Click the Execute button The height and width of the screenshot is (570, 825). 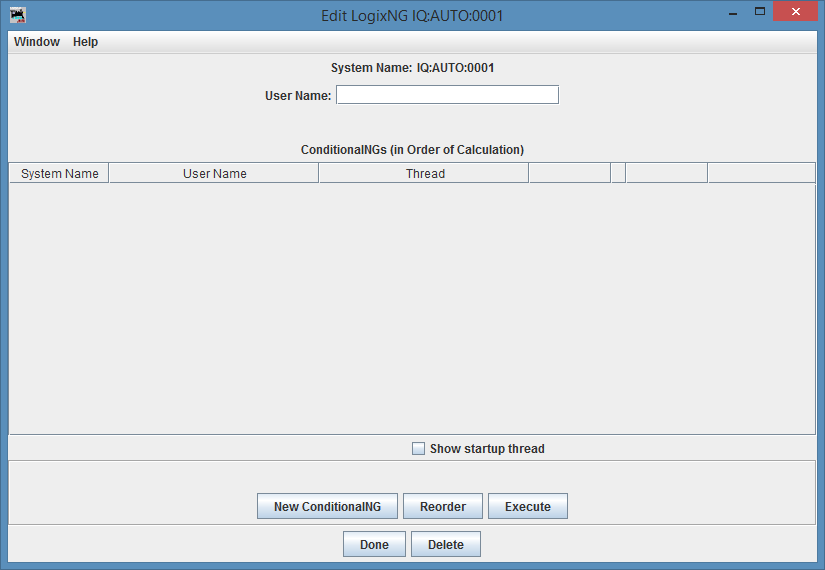tap(528, 506)
